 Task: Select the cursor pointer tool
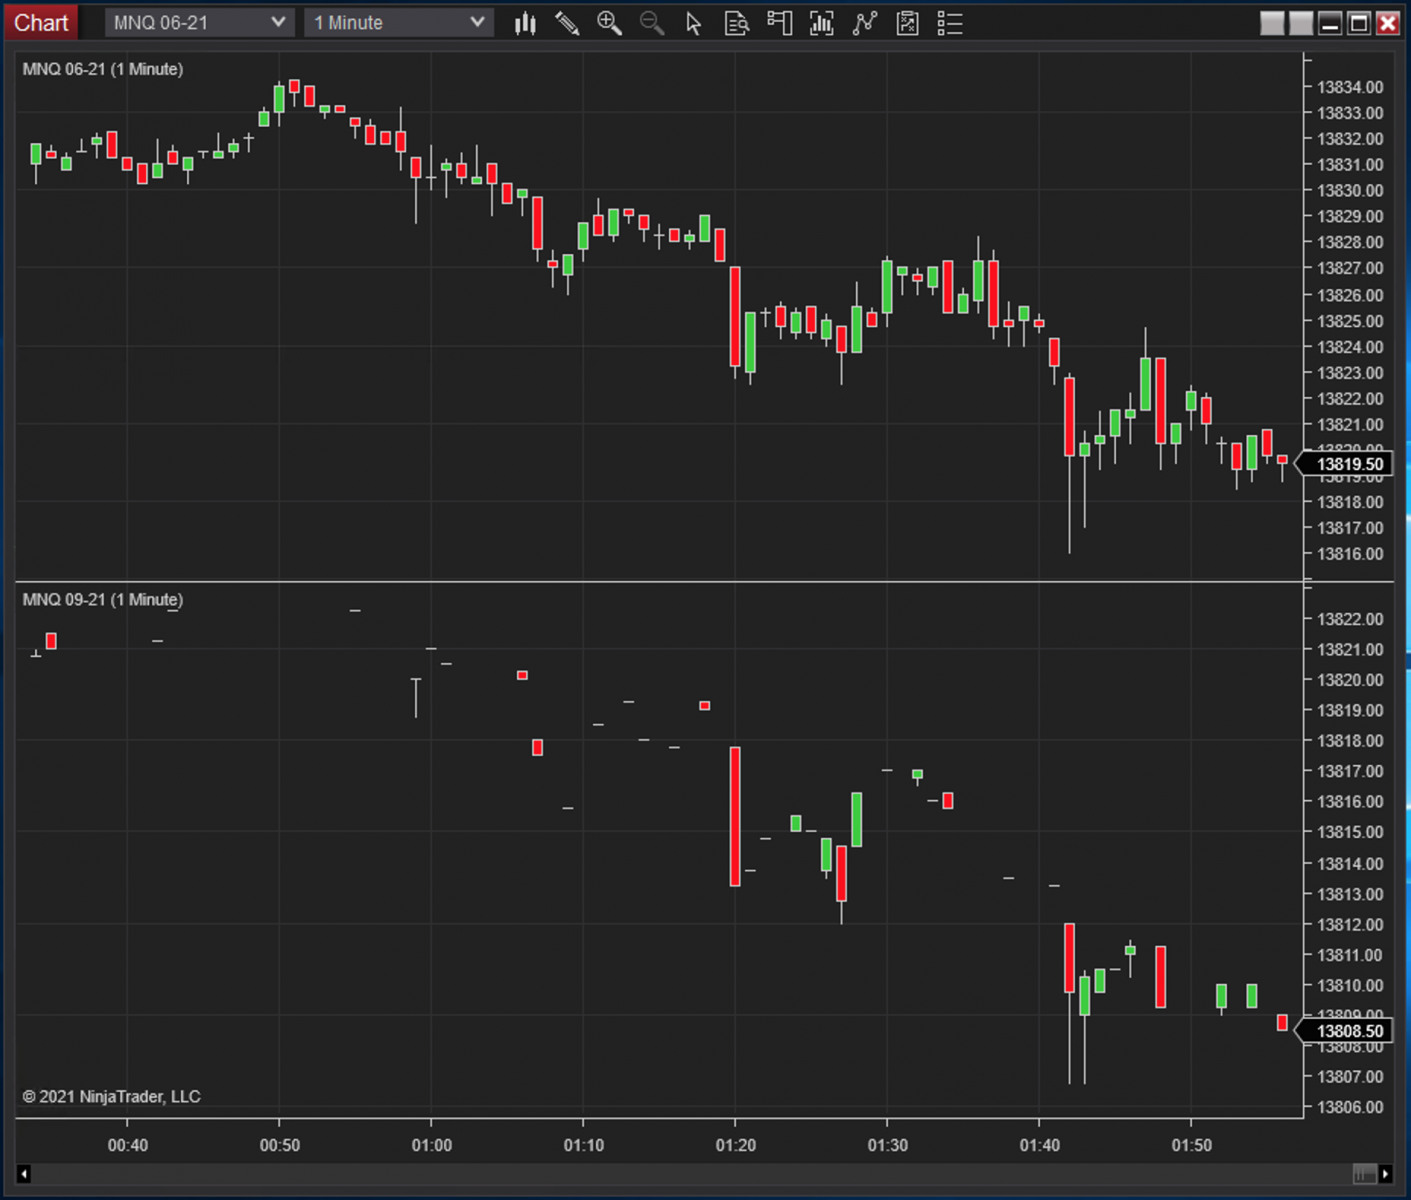coord(693,23)
